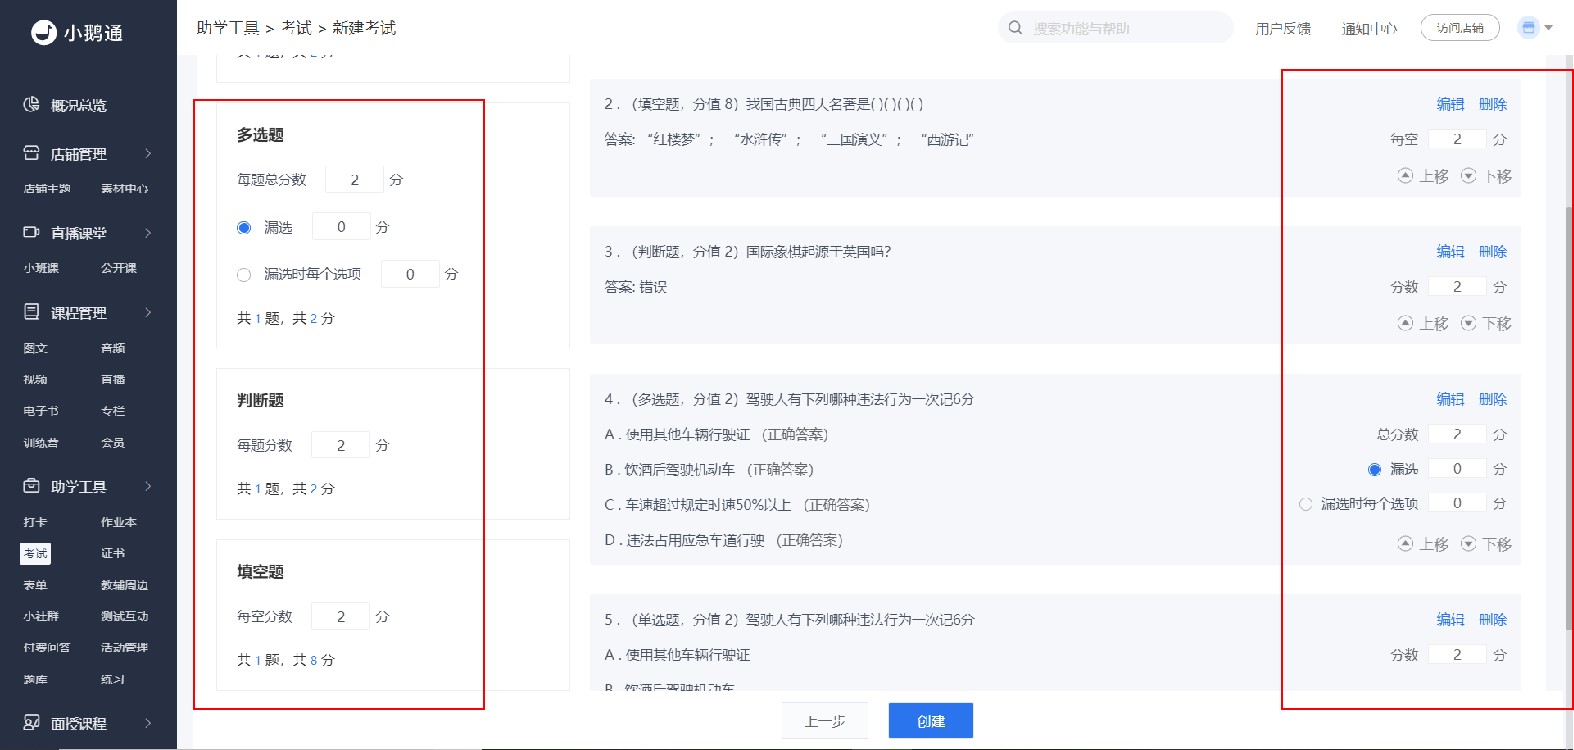The height and width of the screenshot is (750, 1574).
Task: Click 删除 link for question 2
Action: 1493,104
